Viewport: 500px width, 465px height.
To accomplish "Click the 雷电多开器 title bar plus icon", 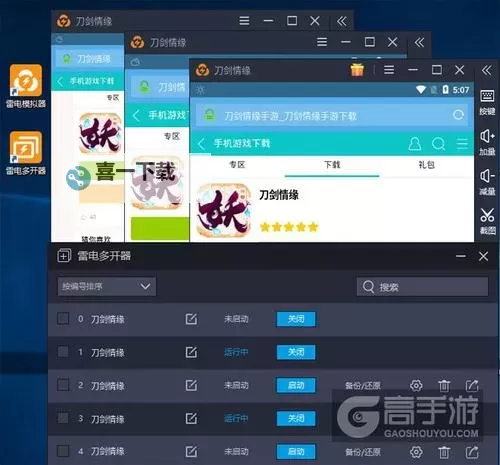I will click(x=64, y=256).
